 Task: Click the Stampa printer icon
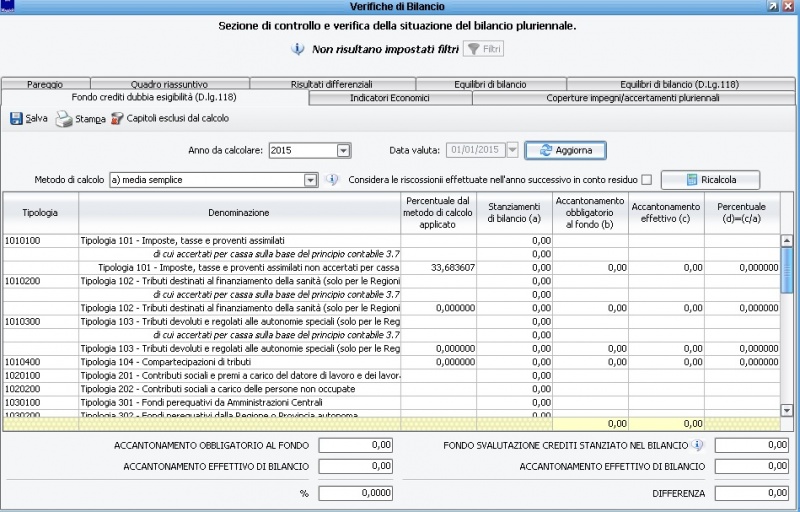click(x=64, y=119)
